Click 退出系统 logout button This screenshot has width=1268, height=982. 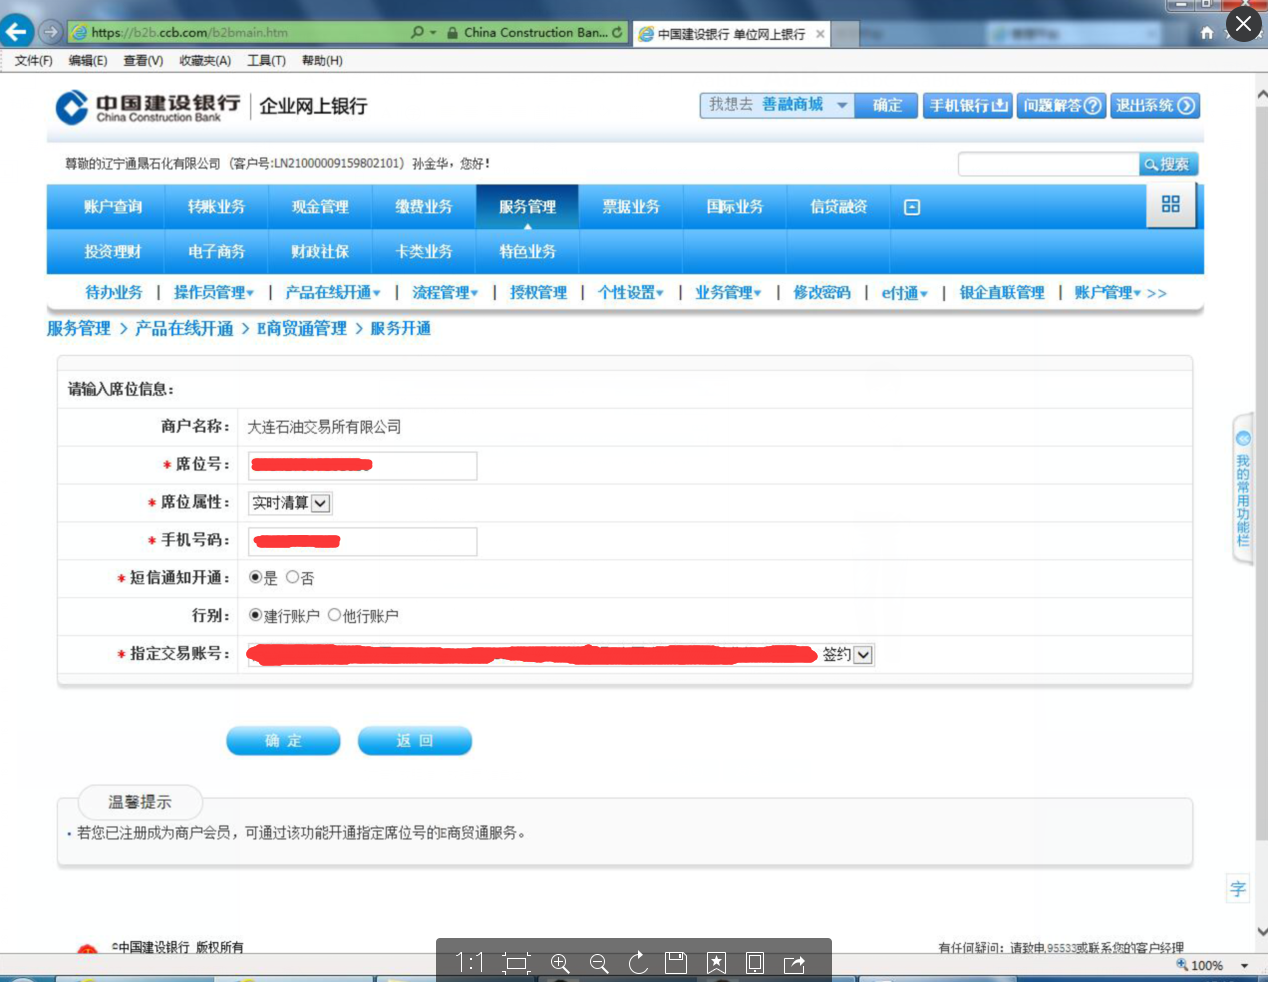[1155, 105]
